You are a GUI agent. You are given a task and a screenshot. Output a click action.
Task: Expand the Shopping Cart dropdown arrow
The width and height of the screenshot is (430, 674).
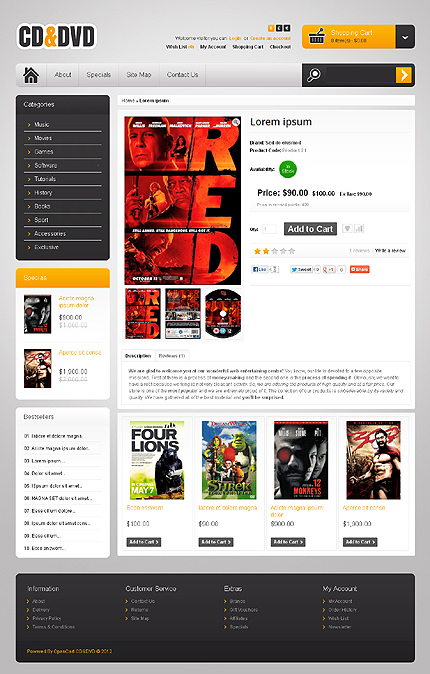[405, 37]
